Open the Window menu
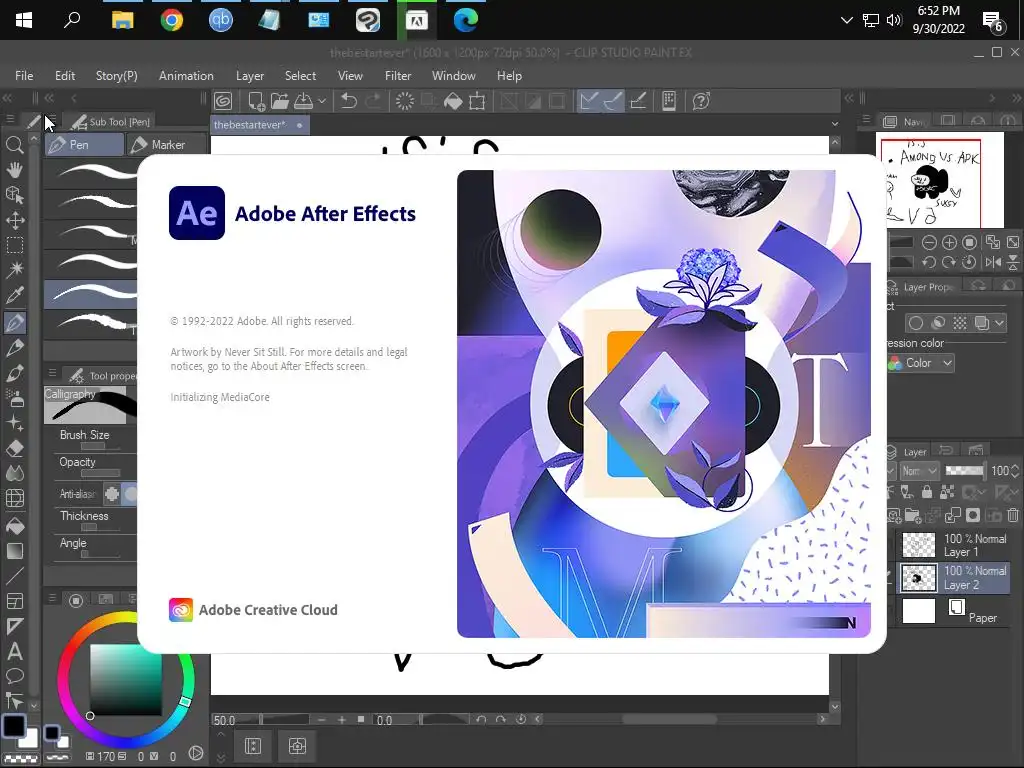The width and height of the screenshot is (1024, 768). click(454, 76)
